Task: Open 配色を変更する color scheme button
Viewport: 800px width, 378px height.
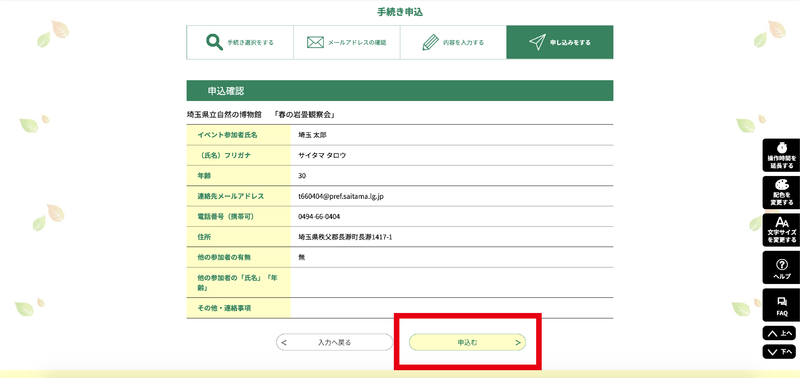Action: coord(781,192)
